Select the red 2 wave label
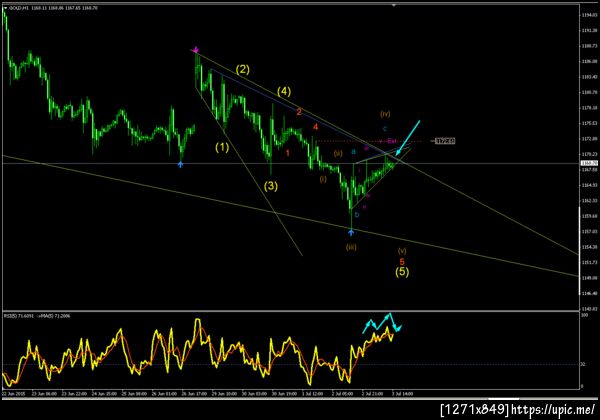 (x=299, y=112)
